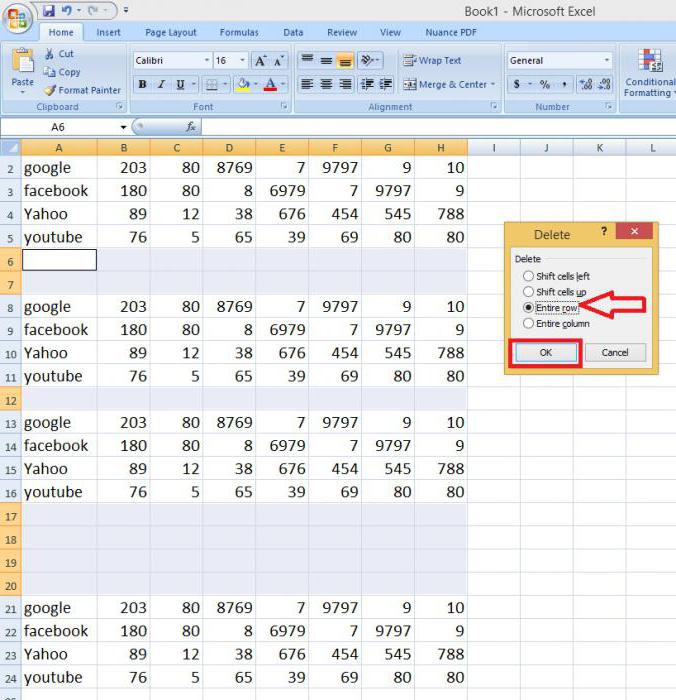The height and width of the screenshot is (700, 676).
Task: Open Customize Quick Access Toolbar dropdown
Action: click(x=126, y=10)
